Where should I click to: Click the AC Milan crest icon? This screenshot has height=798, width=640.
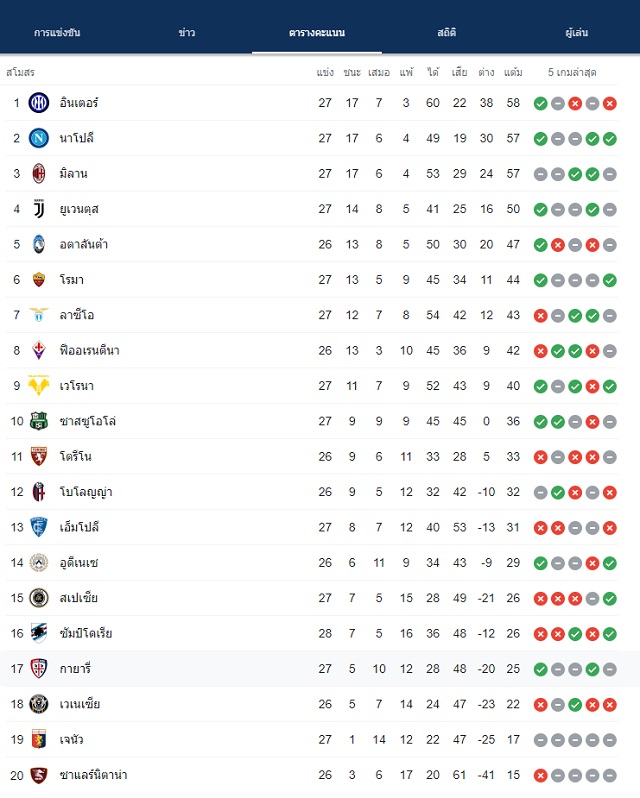tap(39, 174)
